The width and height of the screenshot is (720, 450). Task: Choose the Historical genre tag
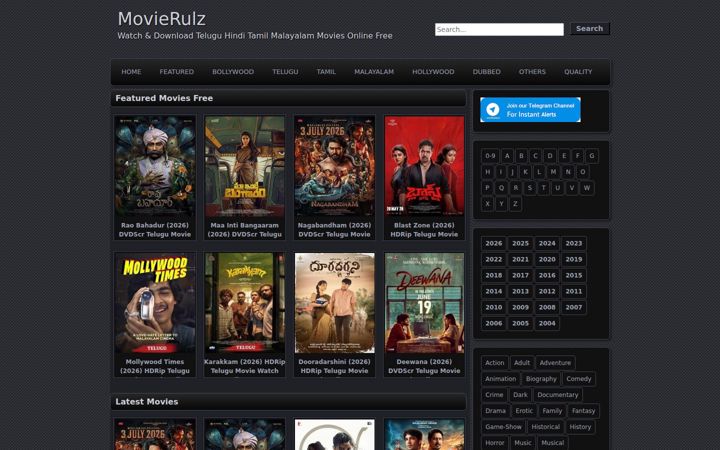[546, 427]
